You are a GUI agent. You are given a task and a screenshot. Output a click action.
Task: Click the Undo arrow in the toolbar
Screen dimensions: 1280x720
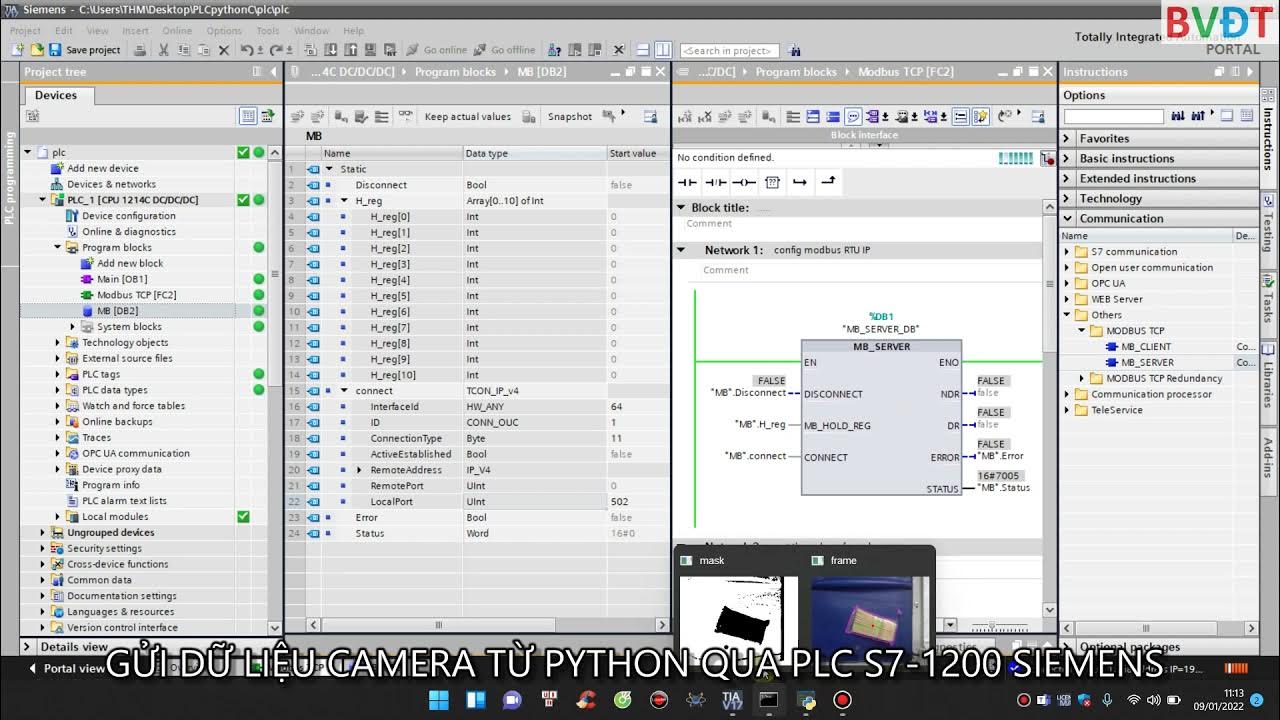pyautogui.click(x=245, y=50)
